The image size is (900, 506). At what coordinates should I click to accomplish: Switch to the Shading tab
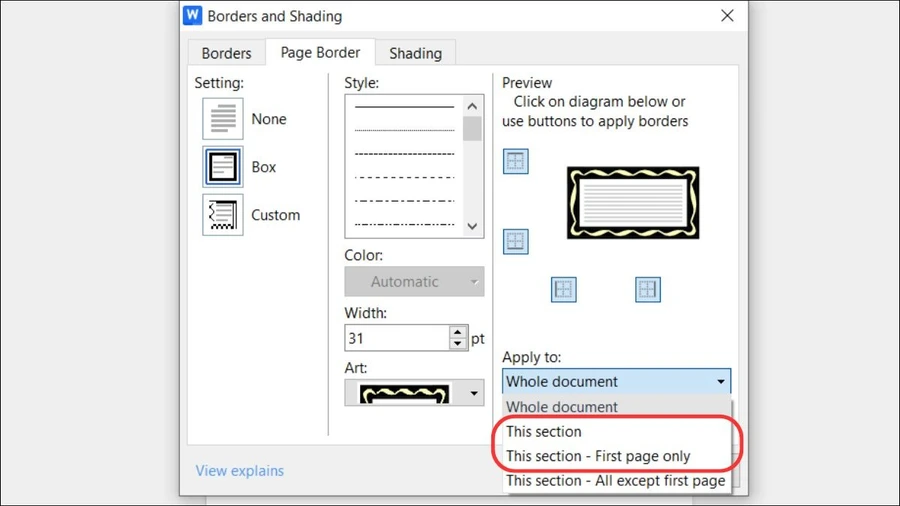pyautogui.click(x=416, y=53)
